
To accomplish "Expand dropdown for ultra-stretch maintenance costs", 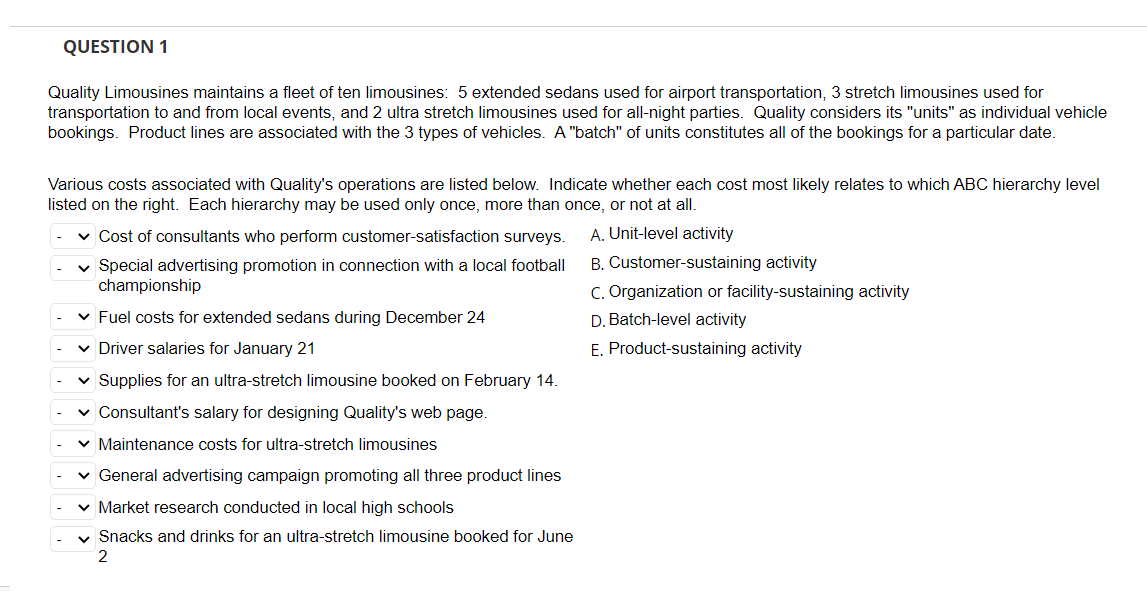I will click(x=72, y=445).
